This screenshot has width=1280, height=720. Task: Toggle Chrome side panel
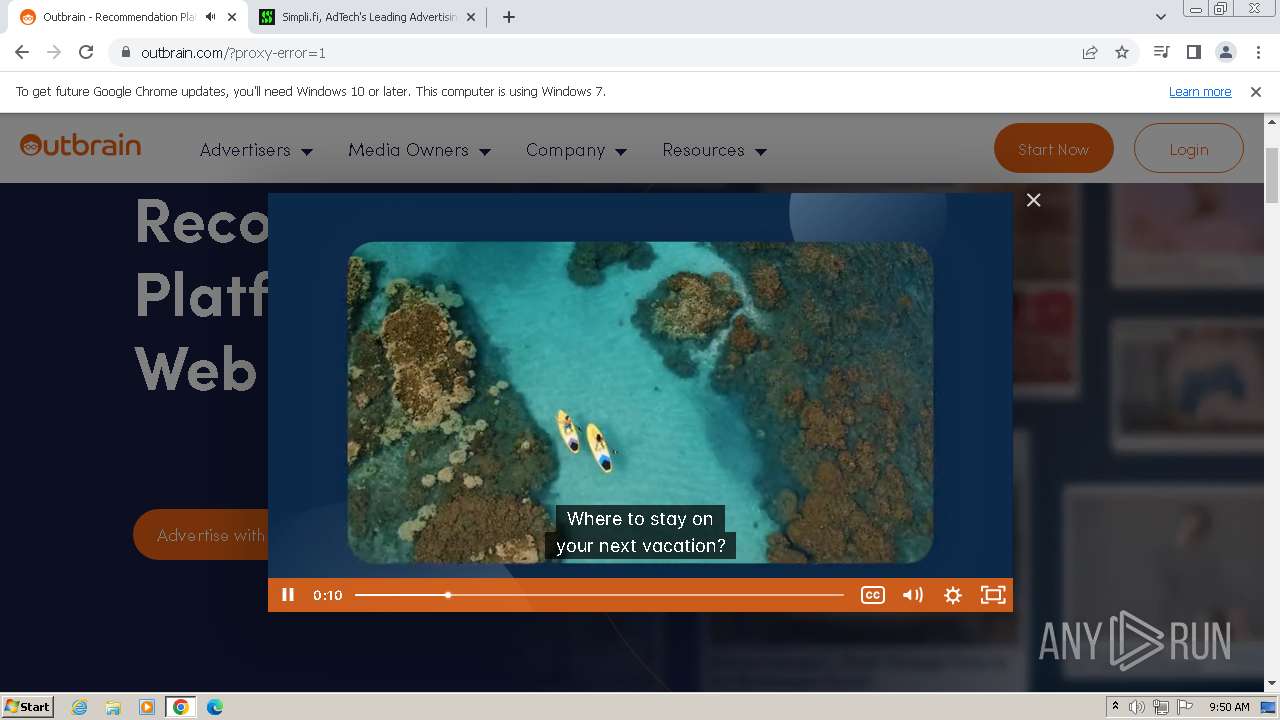point(1193,52)
